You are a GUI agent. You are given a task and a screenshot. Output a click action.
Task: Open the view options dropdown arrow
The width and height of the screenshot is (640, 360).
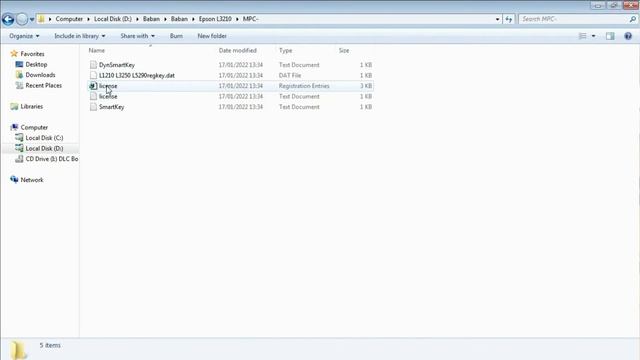tap(593, 36)
